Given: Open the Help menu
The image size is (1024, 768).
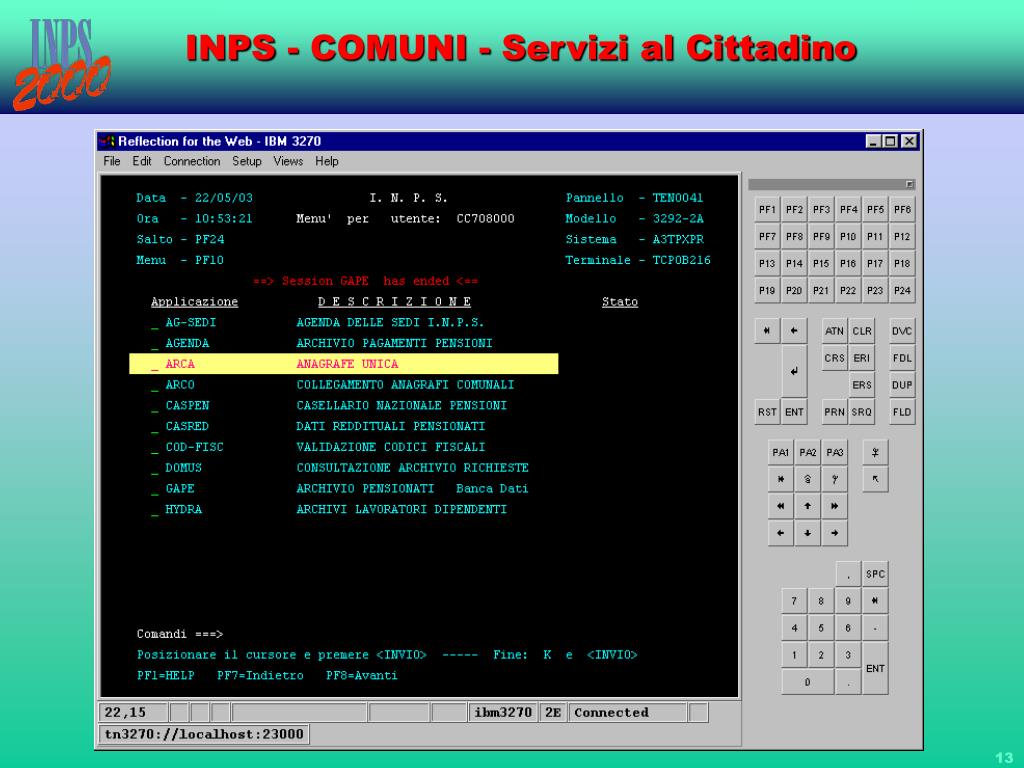Looking at the screenshot, I should pos(327,161).
